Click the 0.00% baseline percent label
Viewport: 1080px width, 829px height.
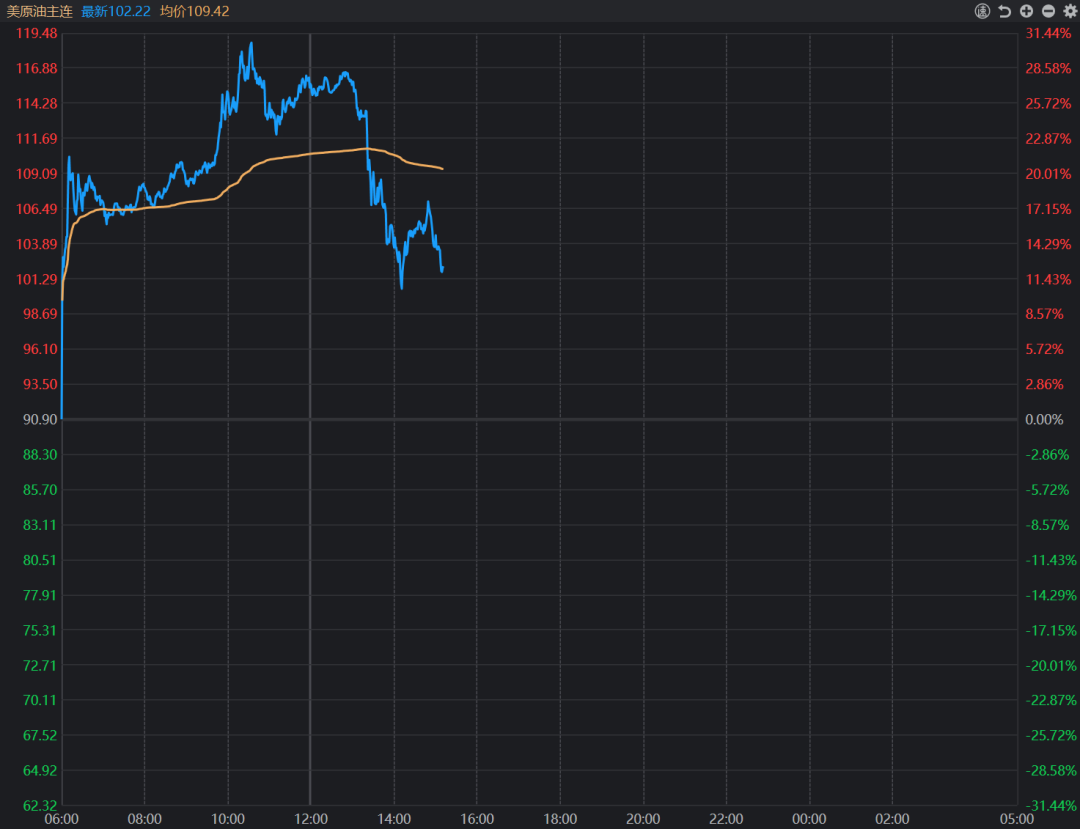[1044, 419]
